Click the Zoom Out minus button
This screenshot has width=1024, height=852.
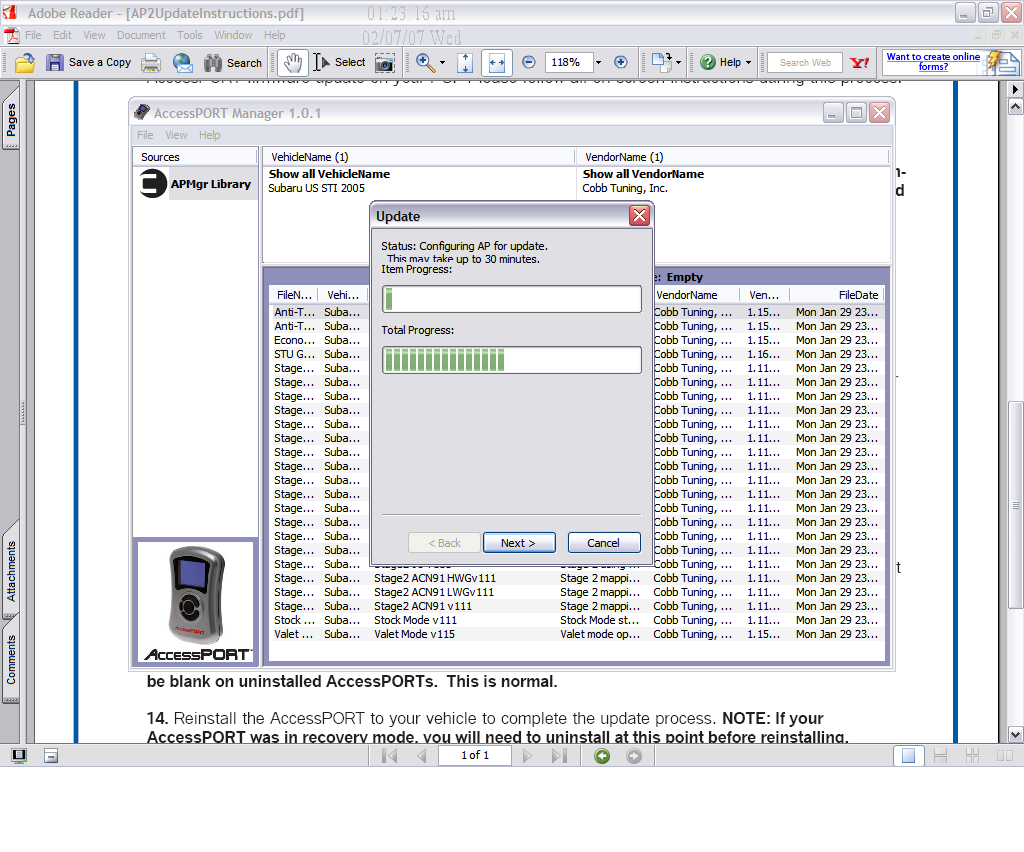(x=529, y=63)
